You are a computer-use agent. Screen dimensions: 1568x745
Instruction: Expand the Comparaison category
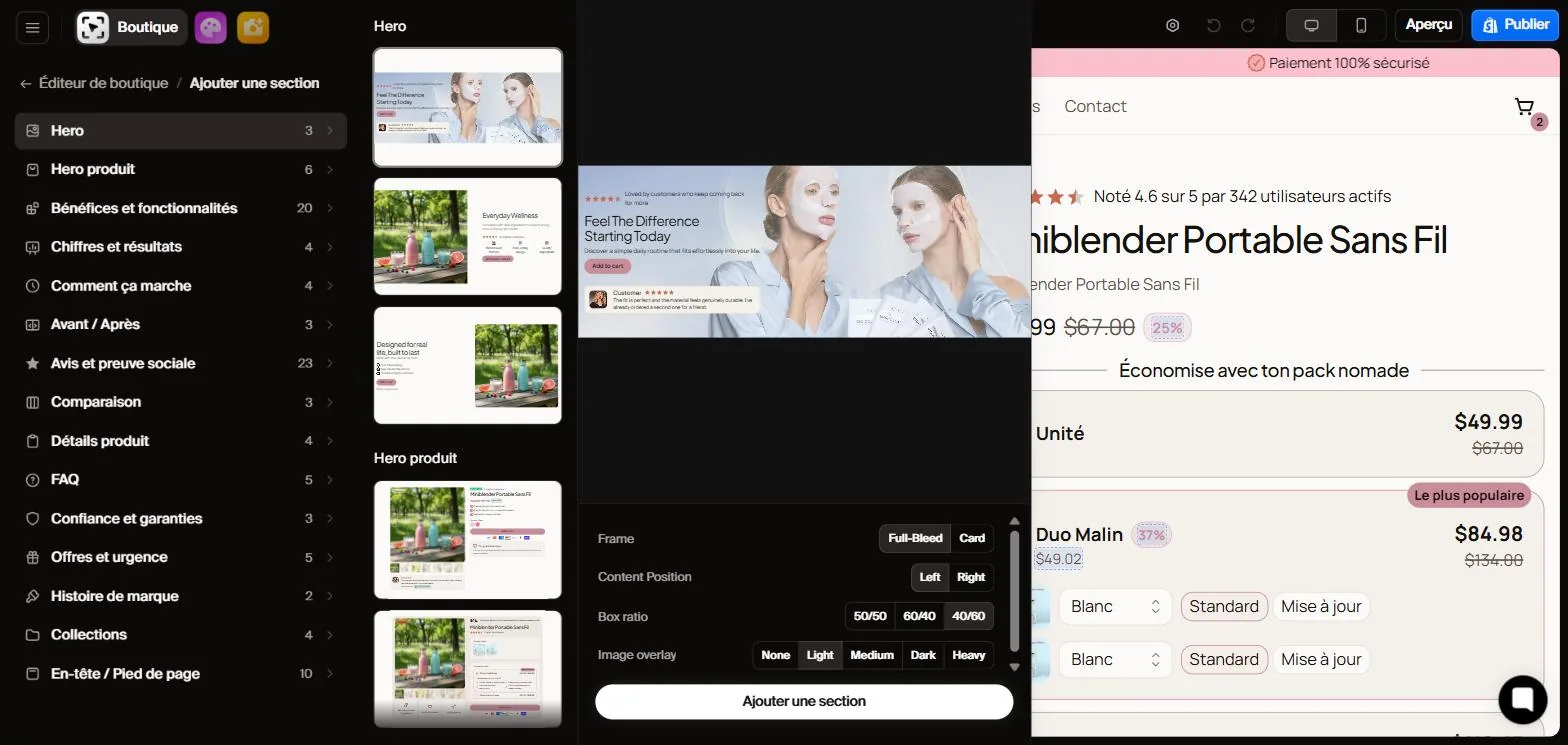(181, 402)
